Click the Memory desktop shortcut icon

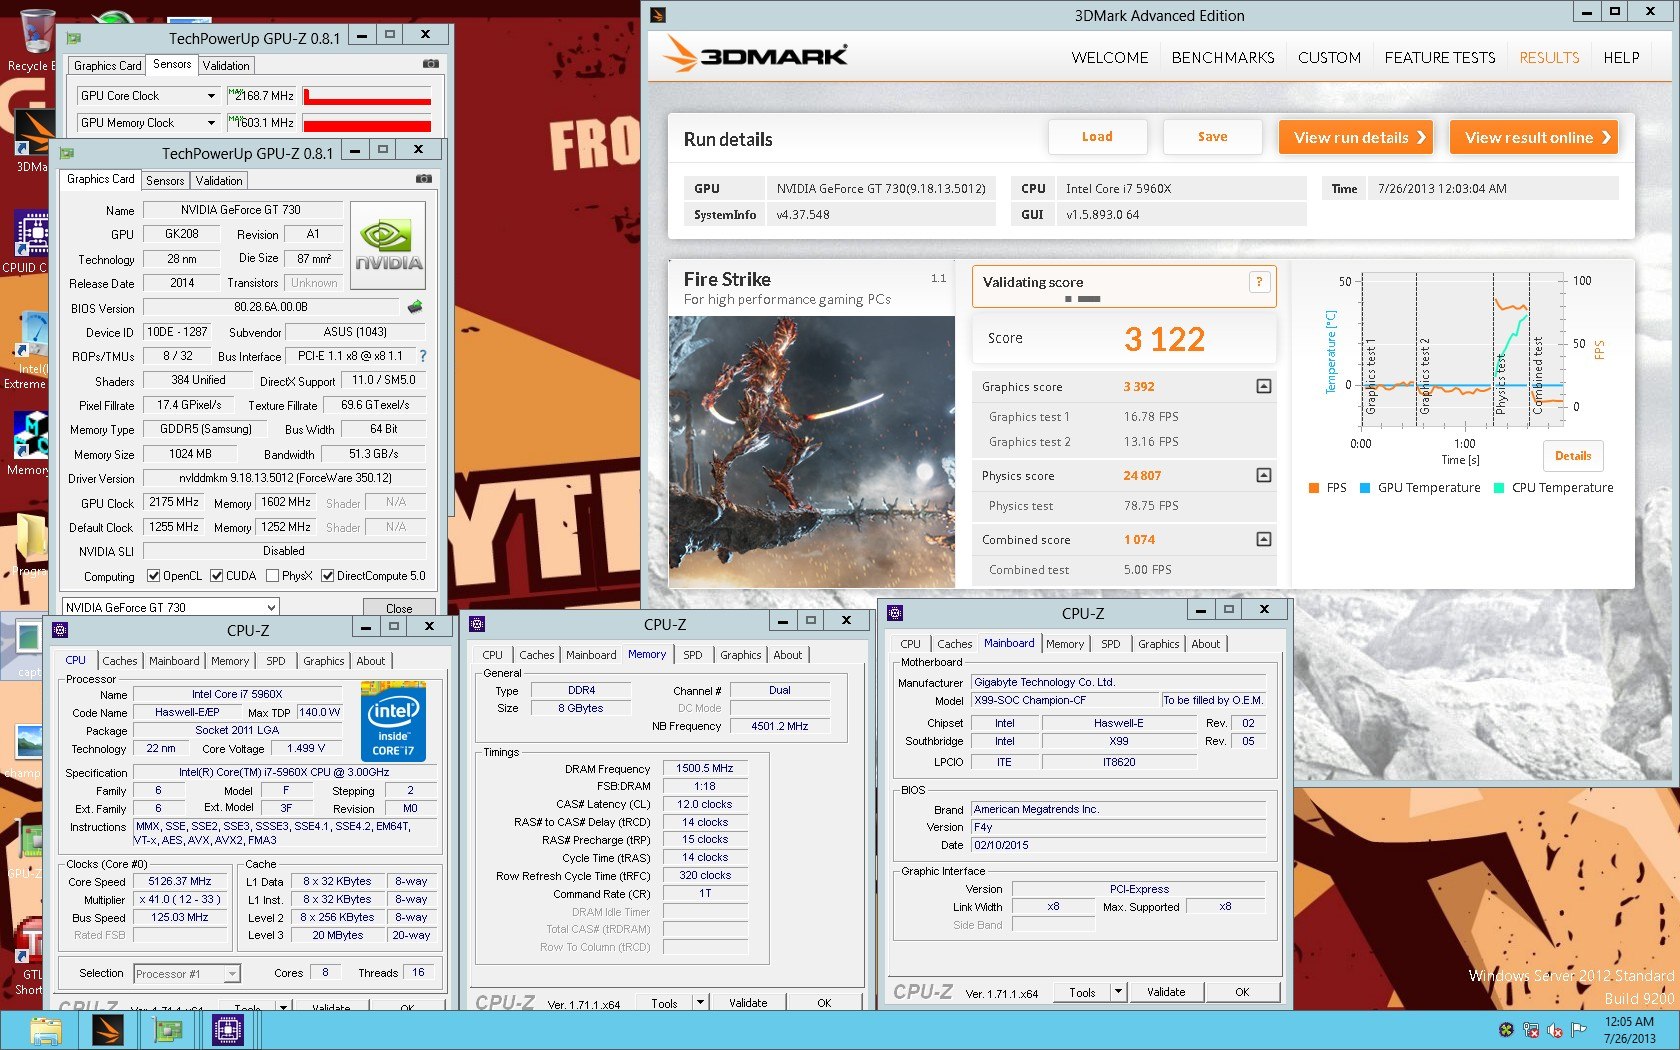coord(30,436)
